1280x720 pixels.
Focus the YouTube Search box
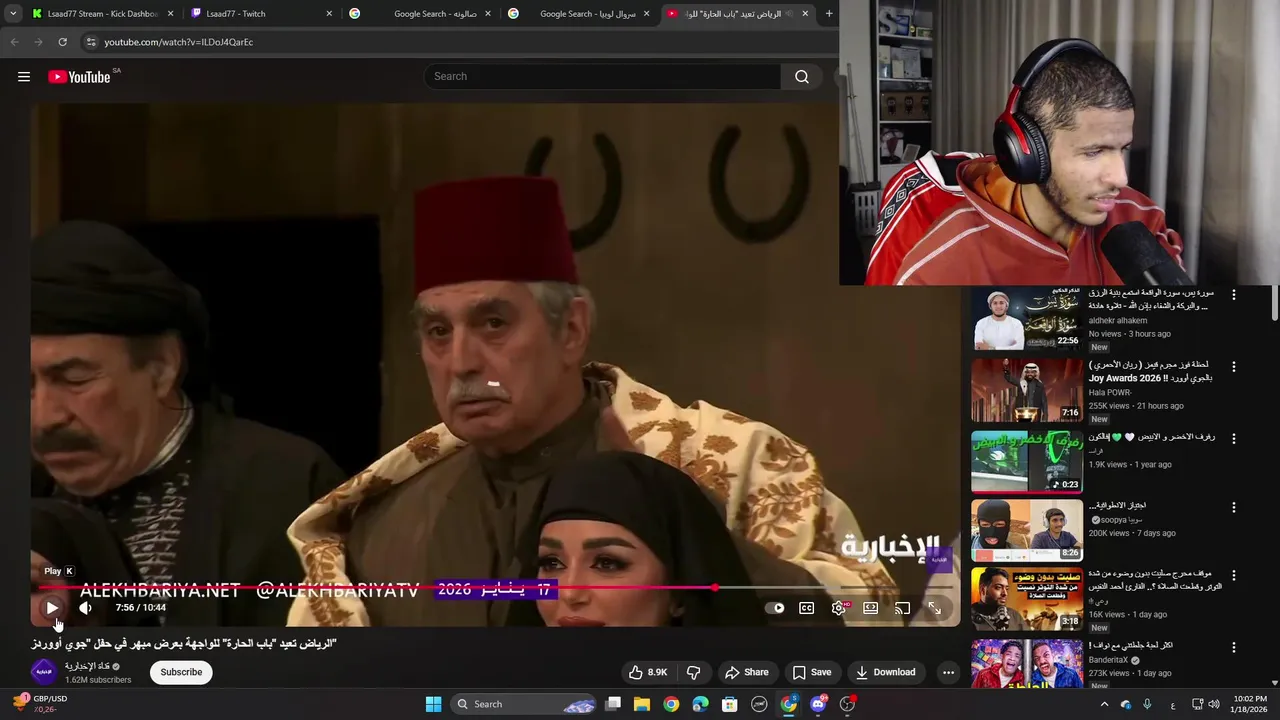(x=604, y=77)
